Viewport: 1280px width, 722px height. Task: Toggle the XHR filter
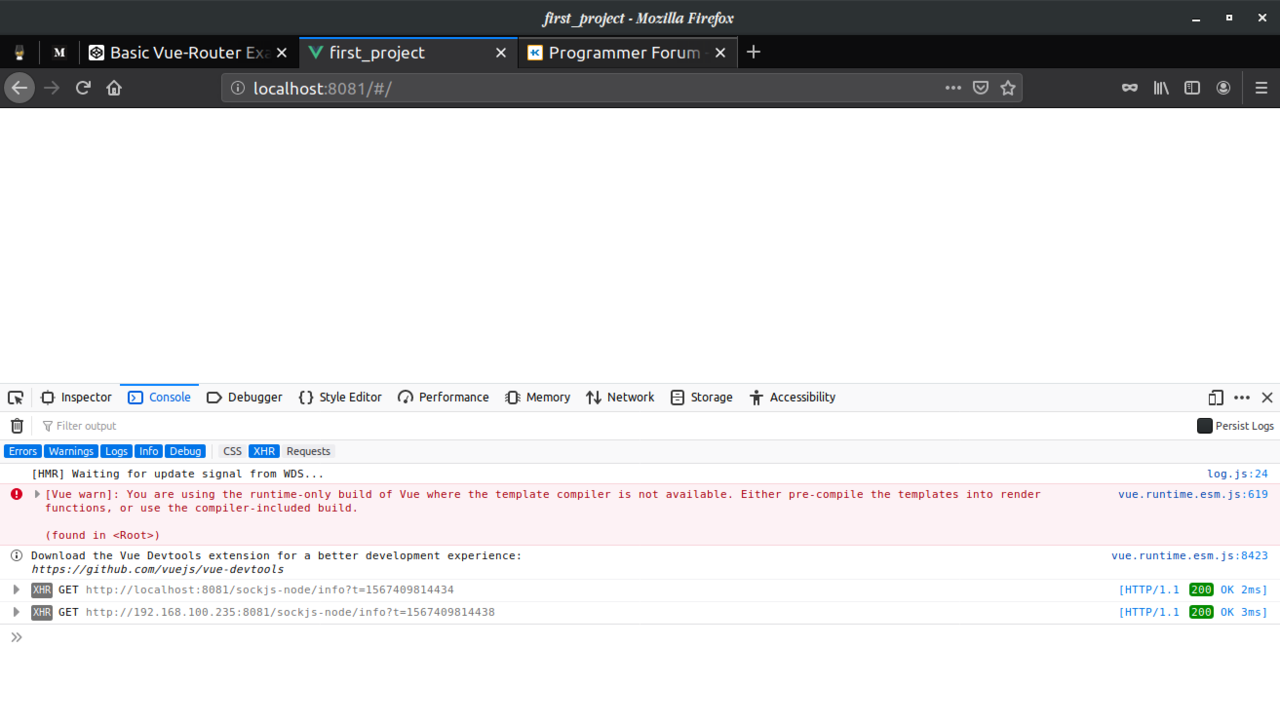(x=264, y=451)
